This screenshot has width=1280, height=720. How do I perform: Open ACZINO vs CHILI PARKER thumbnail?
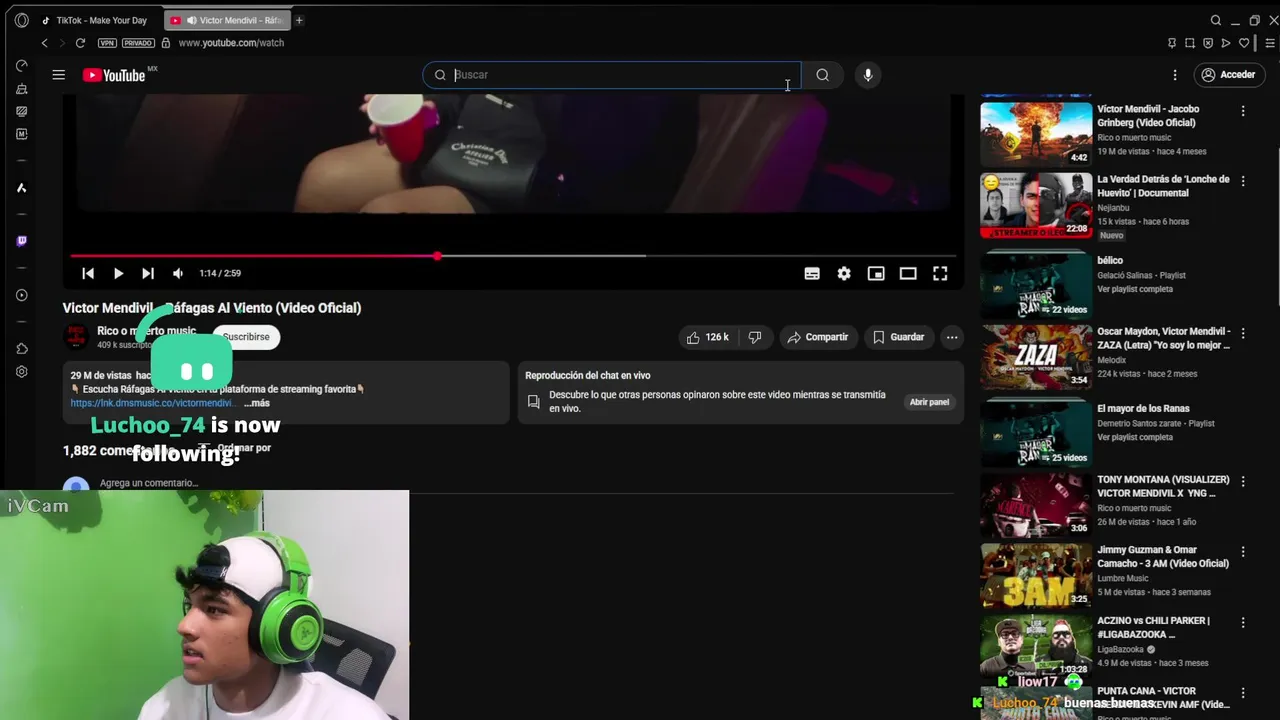coord(1036,646)
